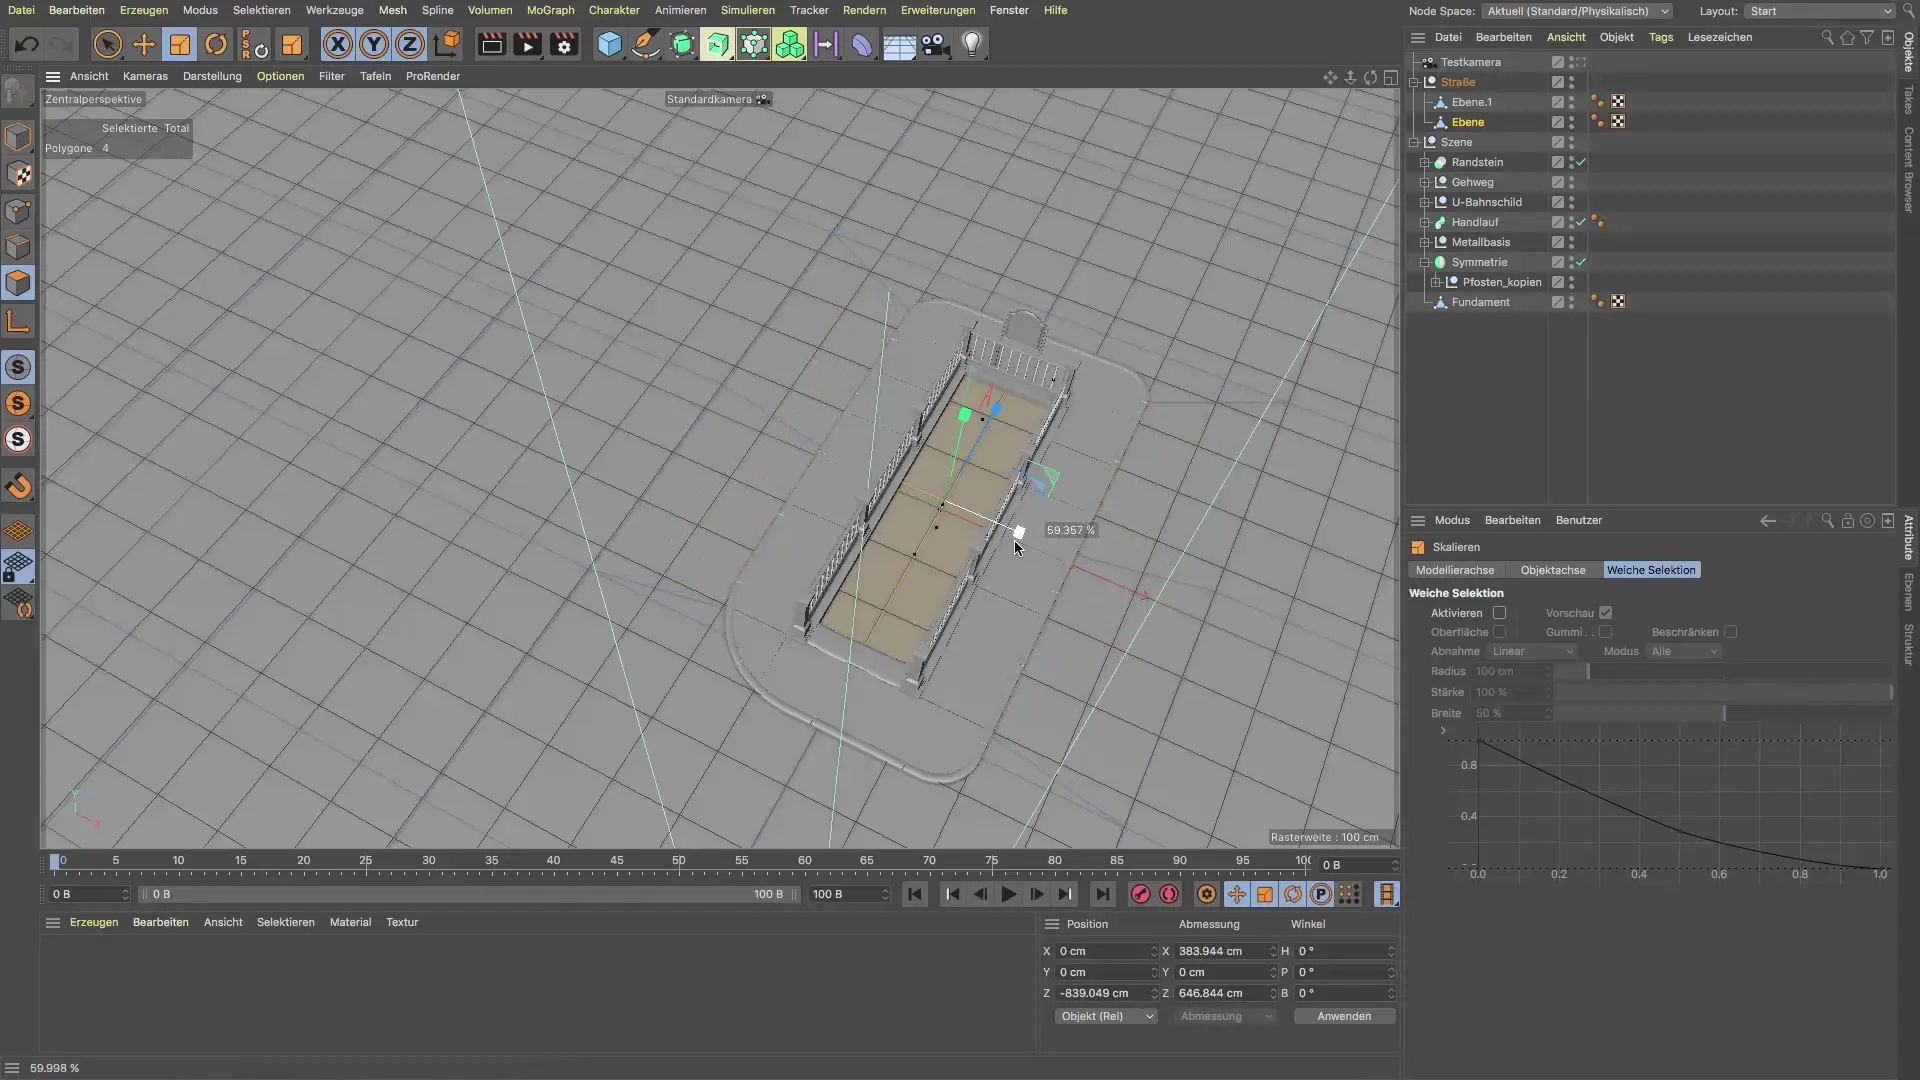Check the Beschränken option

(x=1730, y=632)
